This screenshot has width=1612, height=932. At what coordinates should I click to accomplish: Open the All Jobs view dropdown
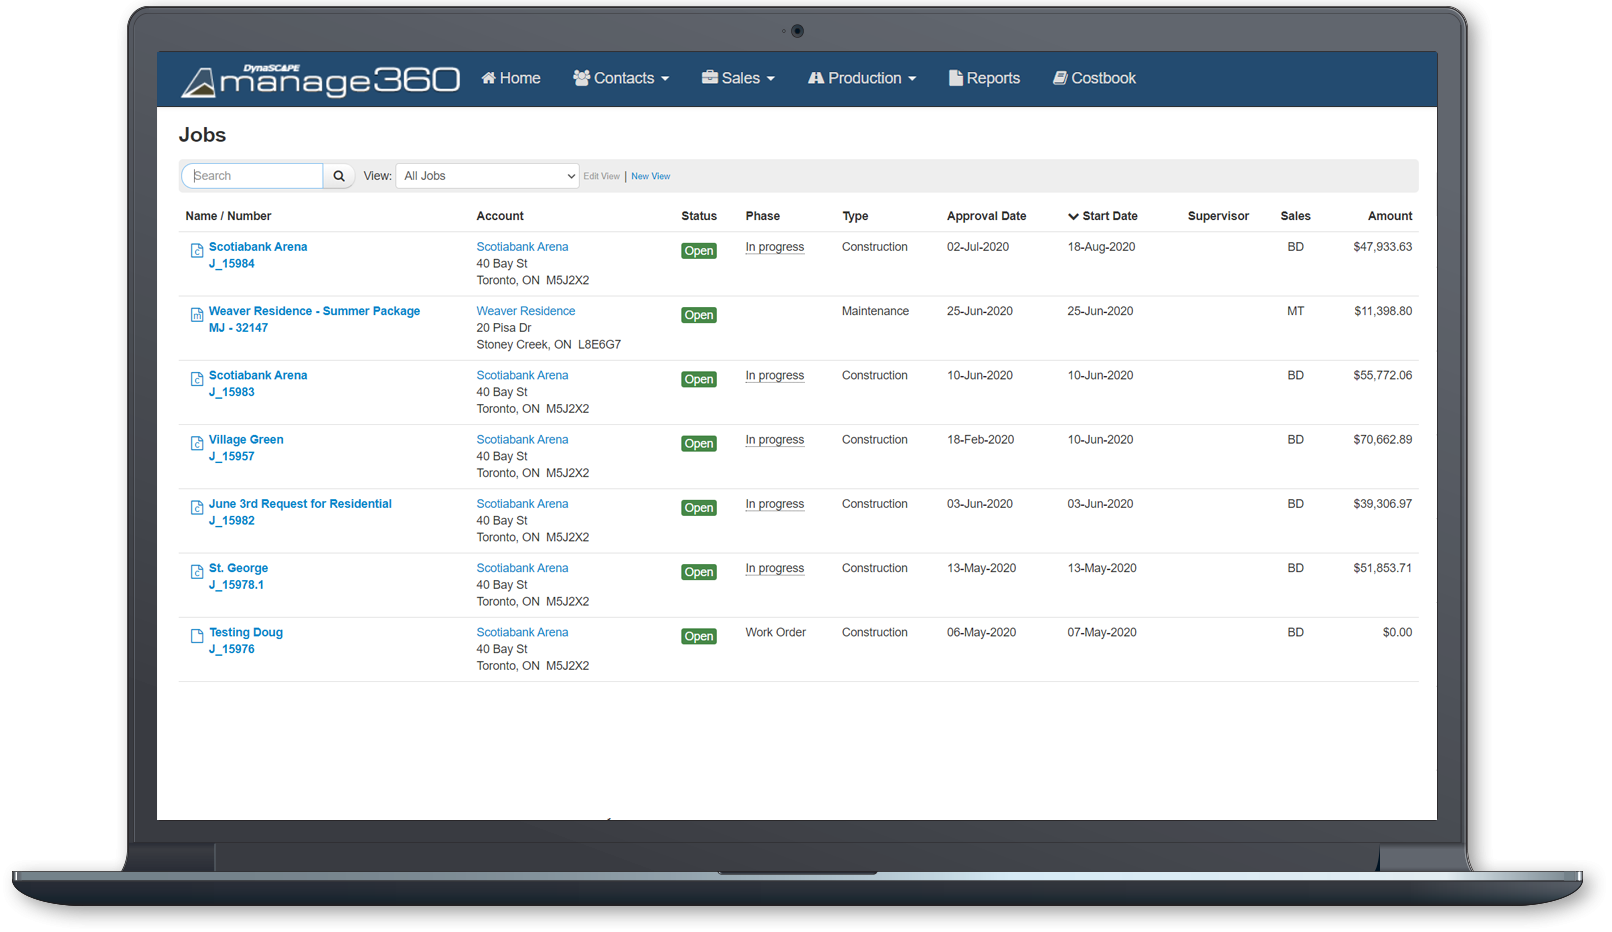[x=487, y=176]
